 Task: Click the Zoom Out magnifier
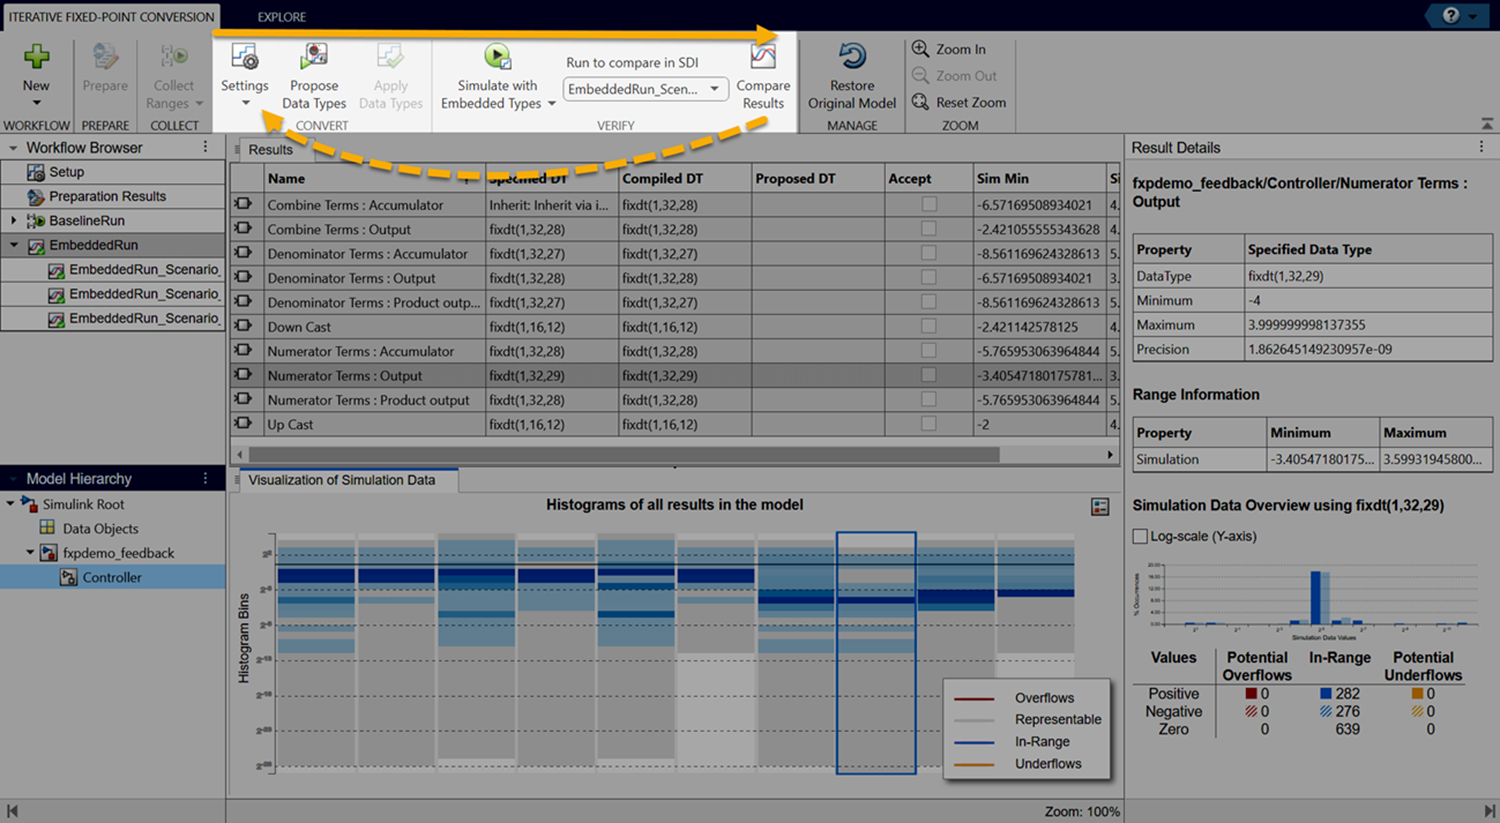pyautogui.click(x=921, y=75)
